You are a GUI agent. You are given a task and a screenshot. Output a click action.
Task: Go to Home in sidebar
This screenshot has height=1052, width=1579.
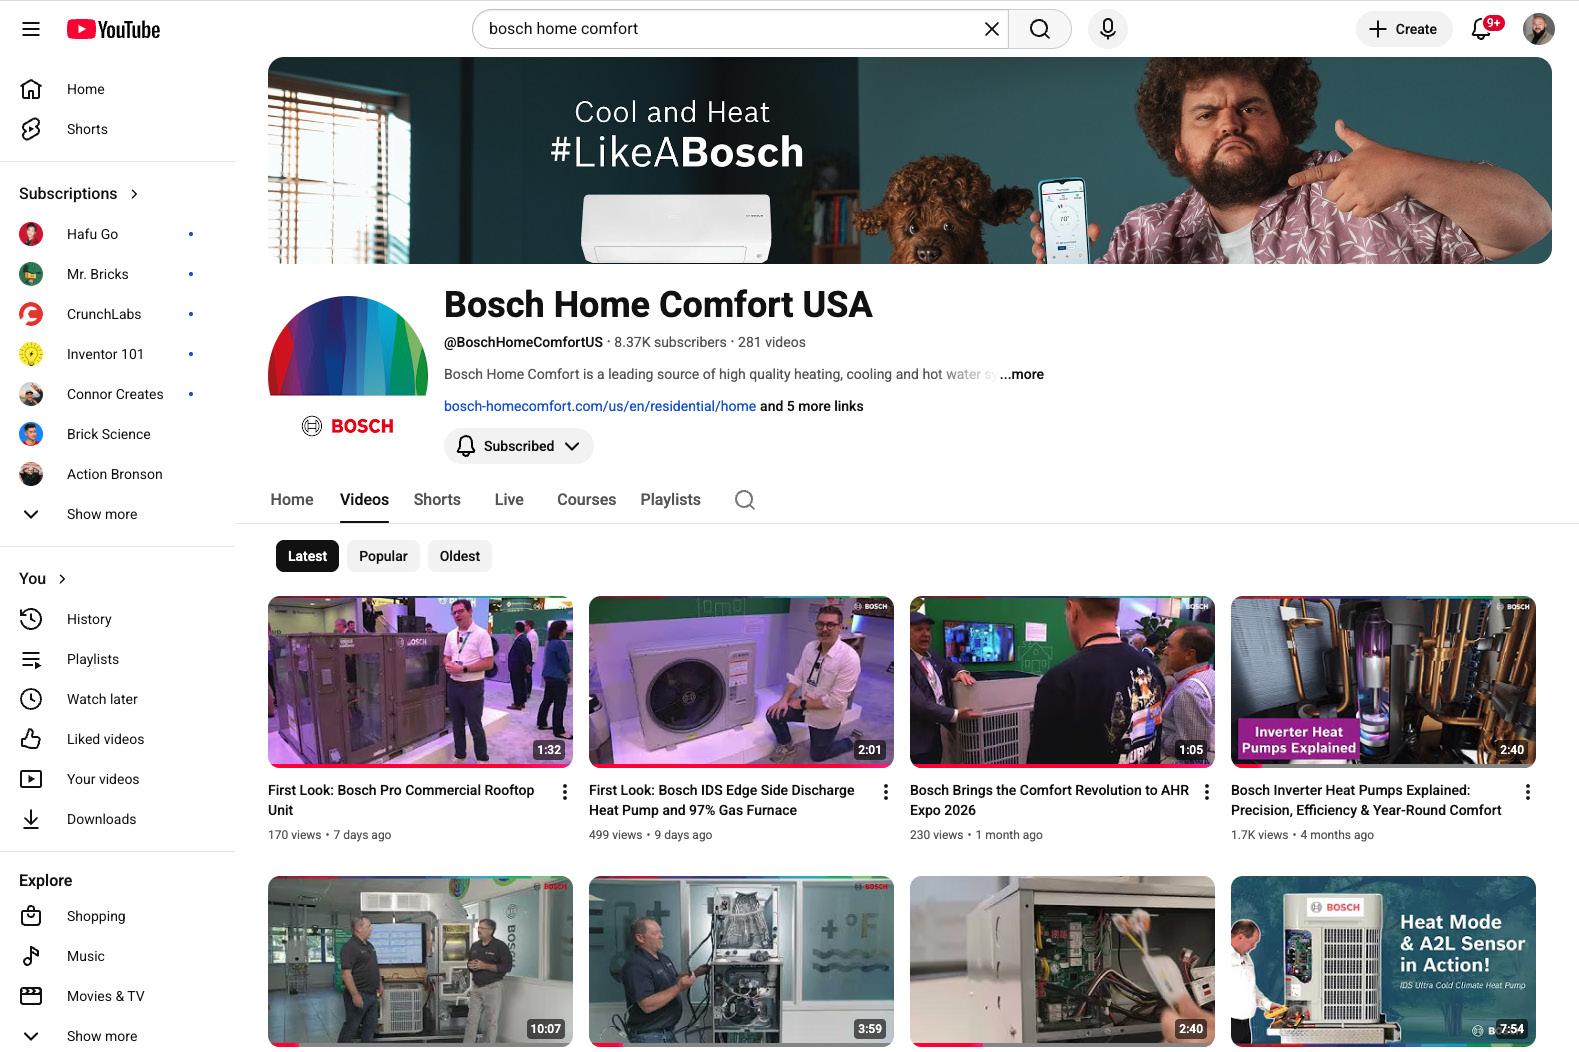tap(118, 89)
